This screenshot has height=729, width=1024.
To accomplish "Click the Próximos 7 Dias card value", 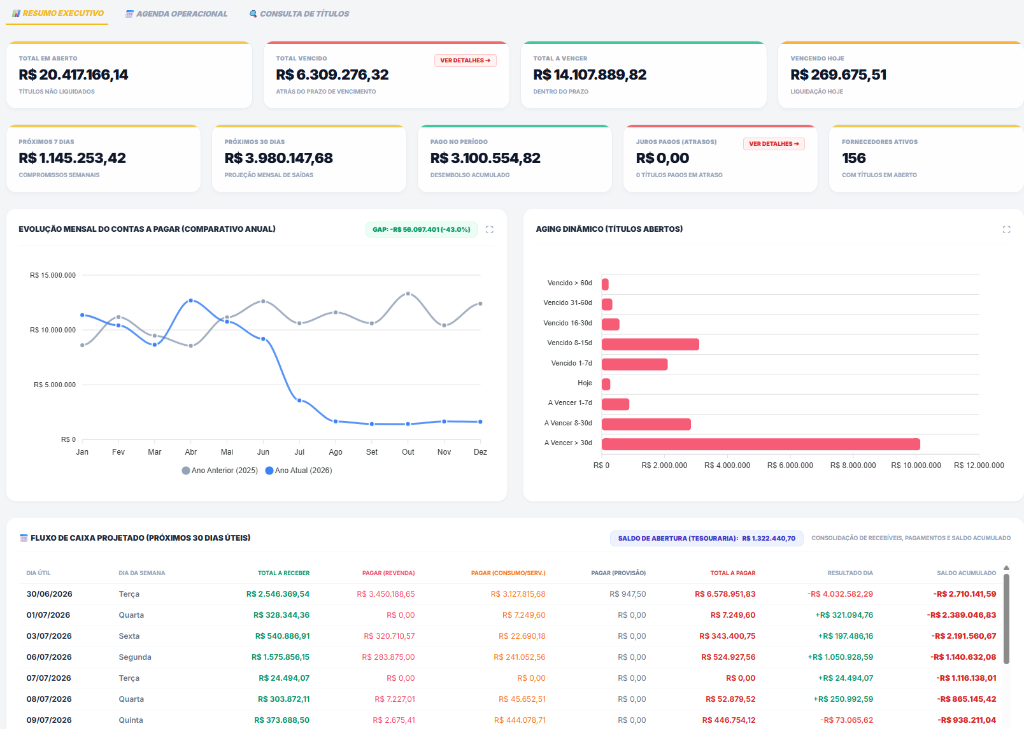I will [72, 158].
